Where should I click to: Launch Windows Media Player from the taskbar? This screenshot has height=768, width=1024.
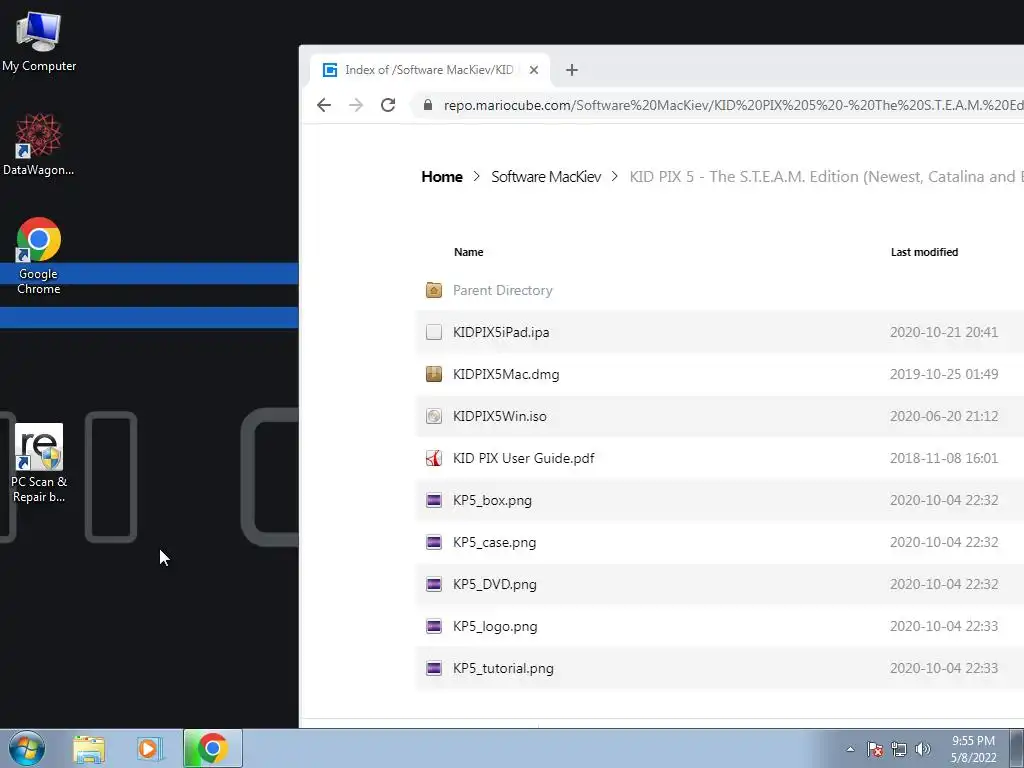click(x=150, y=749)
